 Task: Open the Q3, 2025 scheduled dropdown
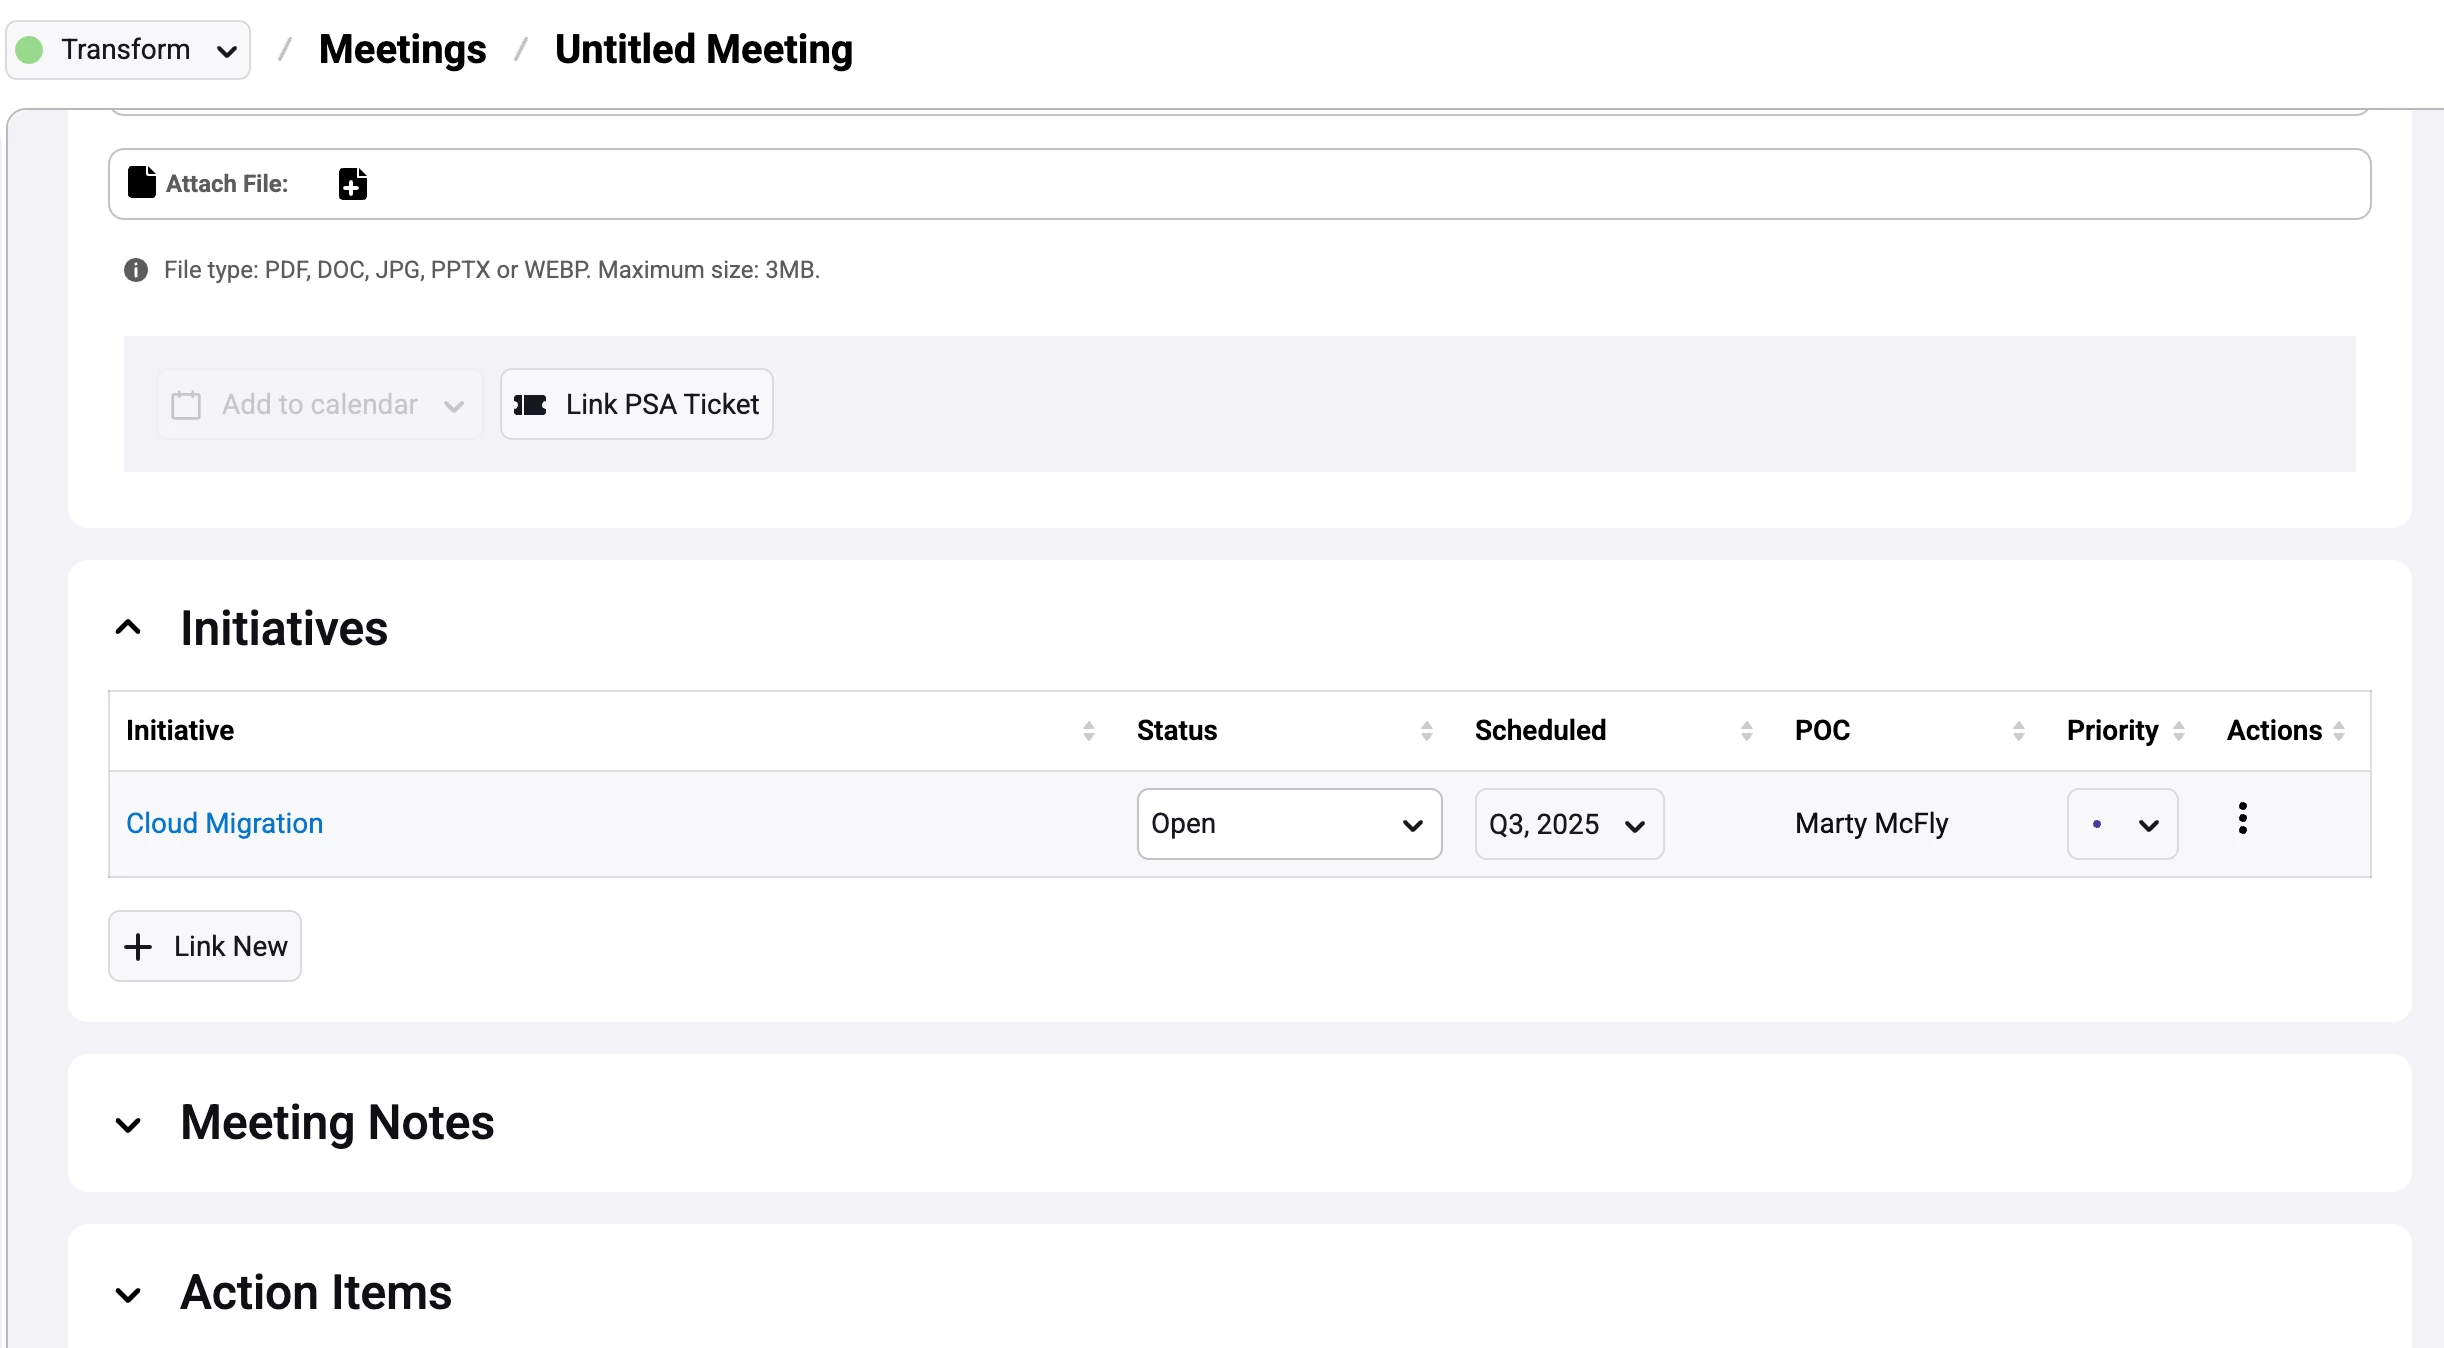click(1568, 824)
